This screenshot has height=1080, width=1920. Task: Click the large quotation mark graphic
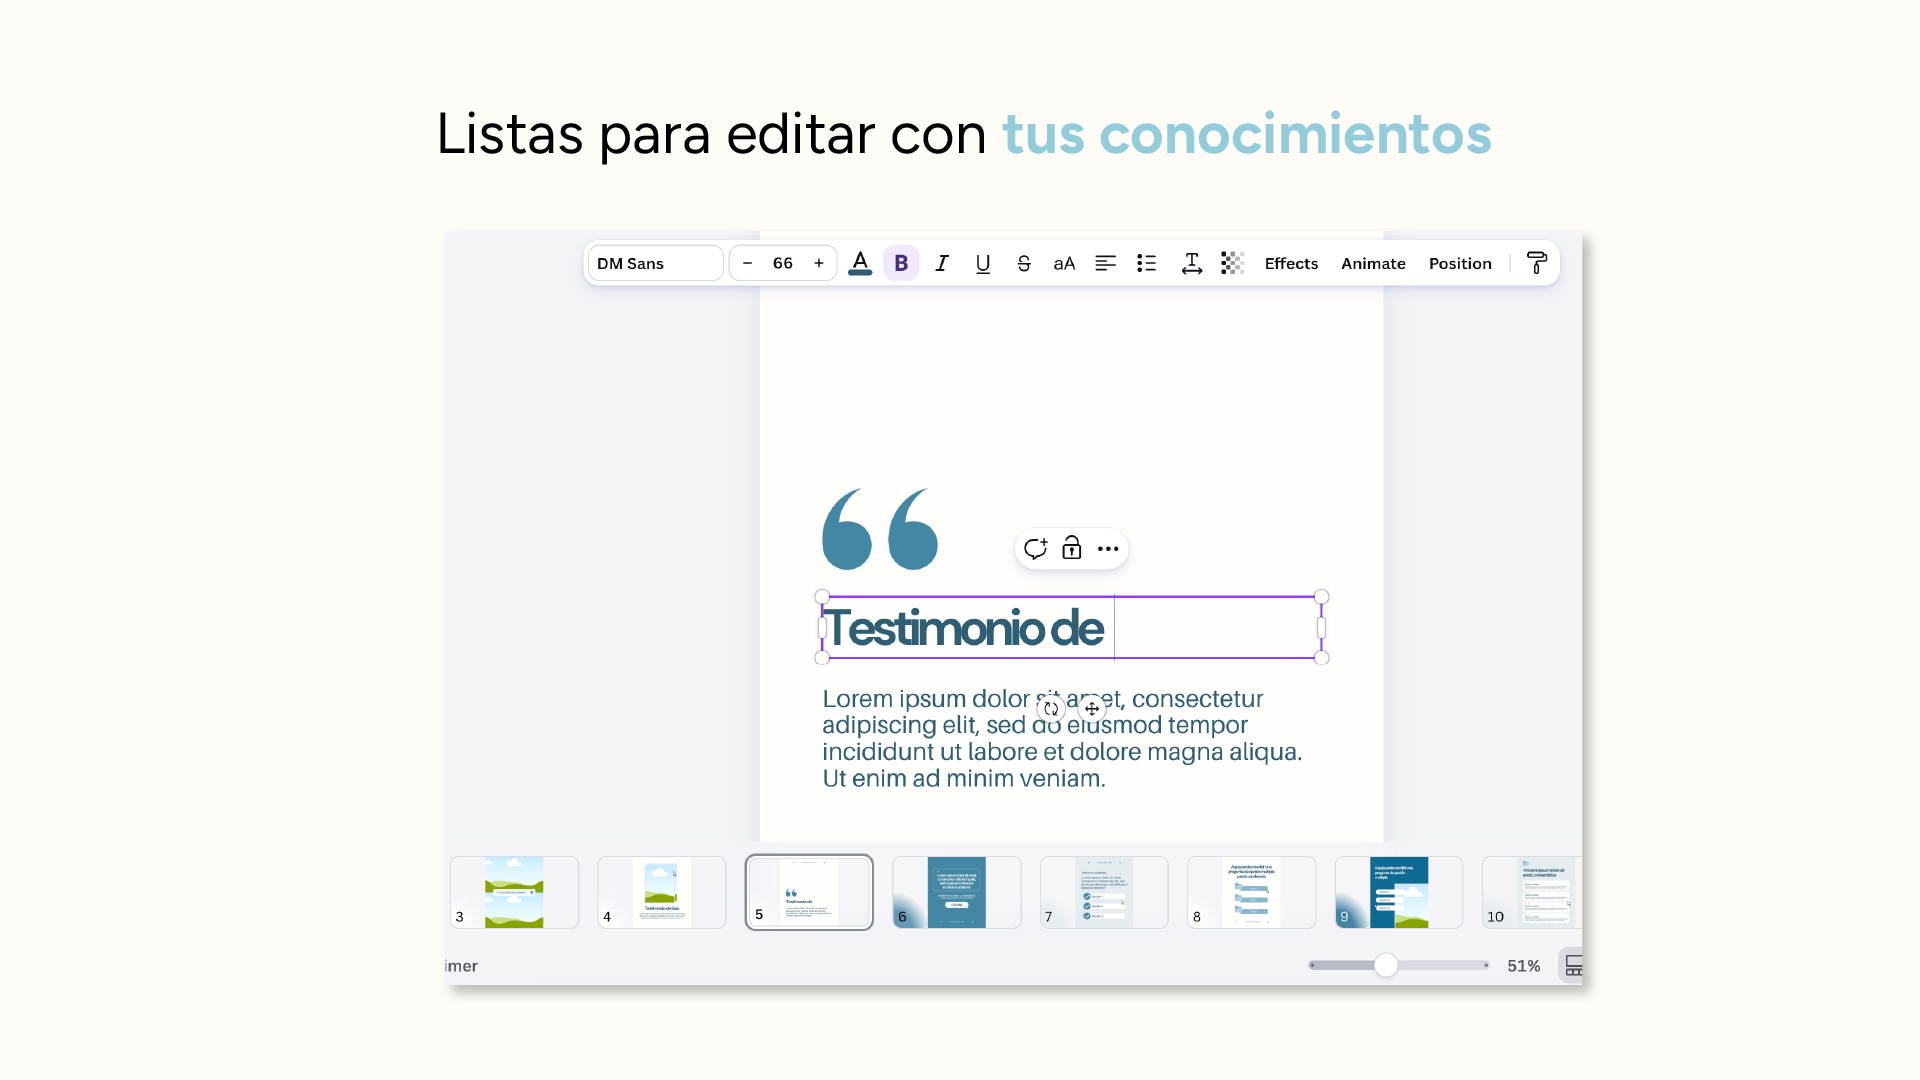(x=880, y=529)
